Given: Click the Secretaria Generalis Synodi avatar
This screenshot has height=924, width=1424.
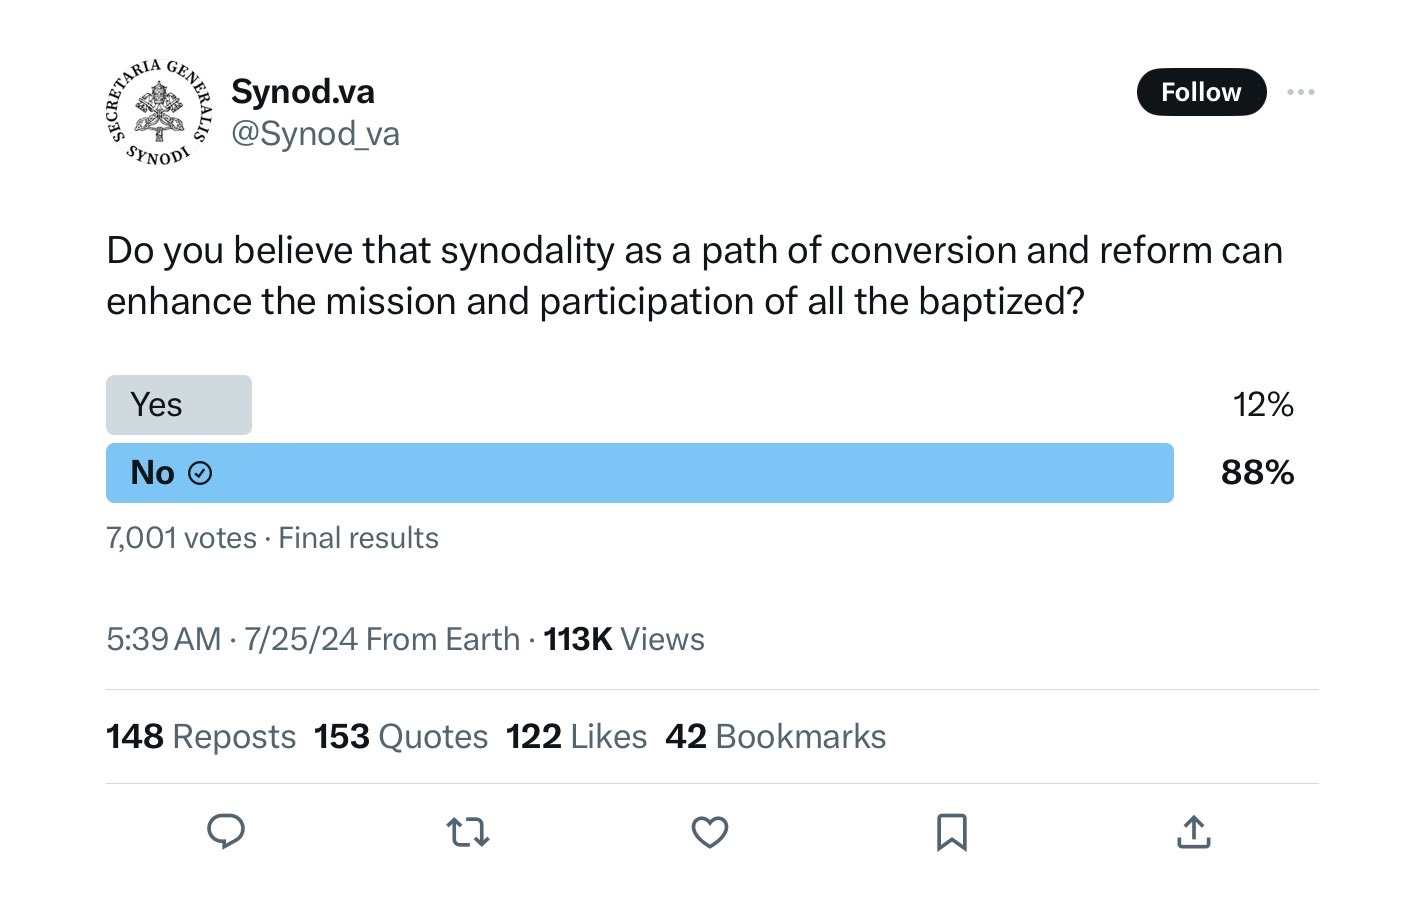Looking at the screenshot, I should coord(160,113).
